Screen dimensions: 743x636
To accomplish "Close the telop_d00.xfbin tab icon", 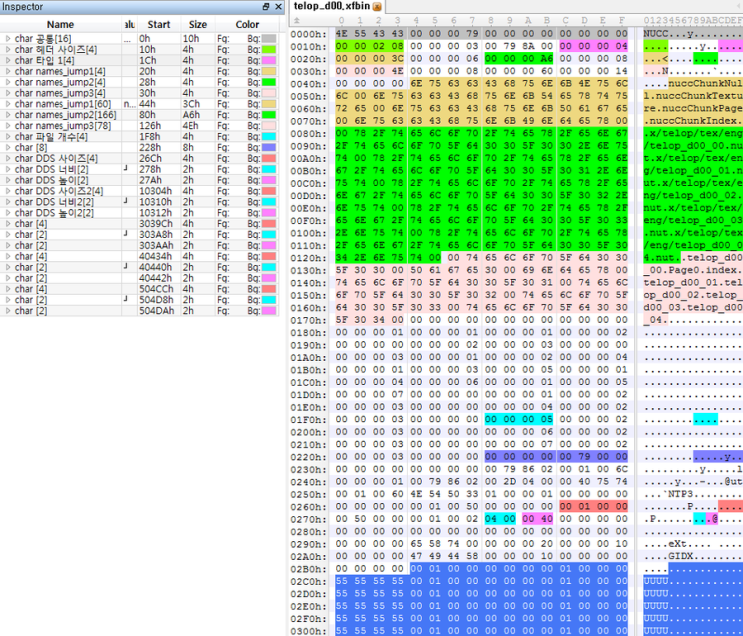I will tap(377, 7).
